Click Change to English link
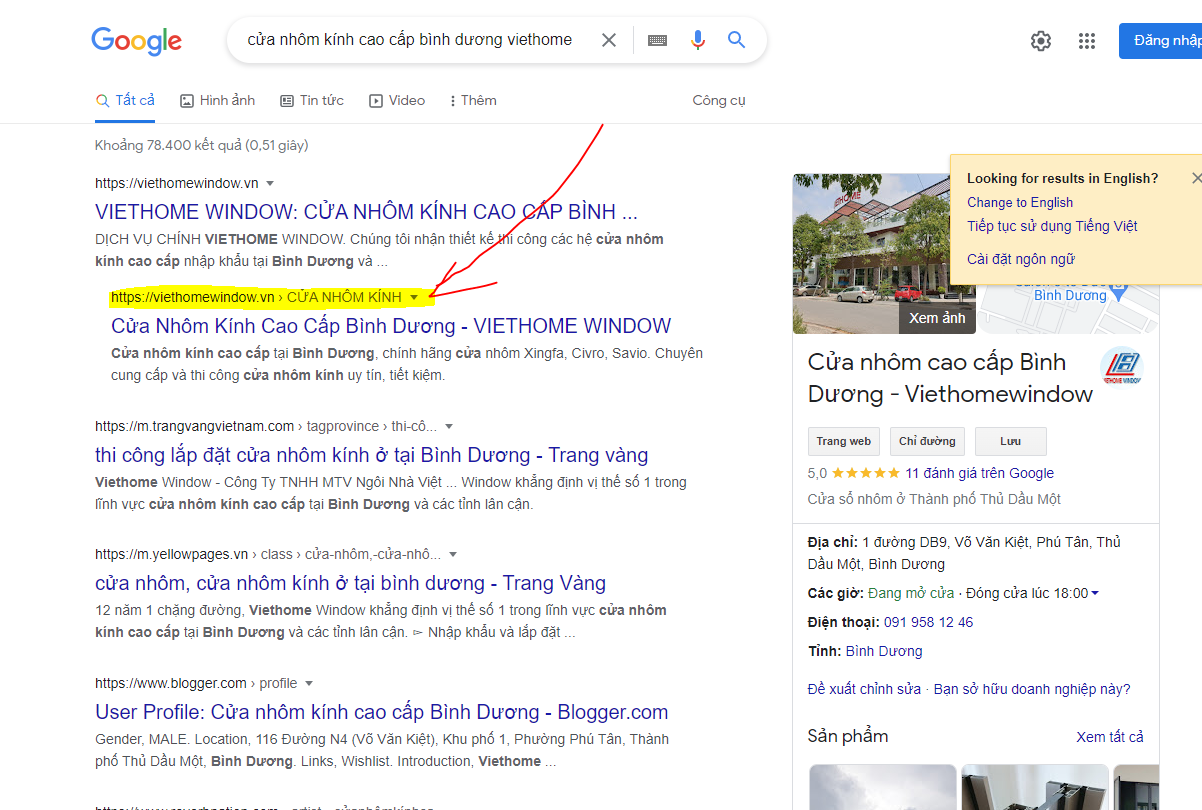Image resolution: width=1202 pixels, height=810 pixels. 1020,202
